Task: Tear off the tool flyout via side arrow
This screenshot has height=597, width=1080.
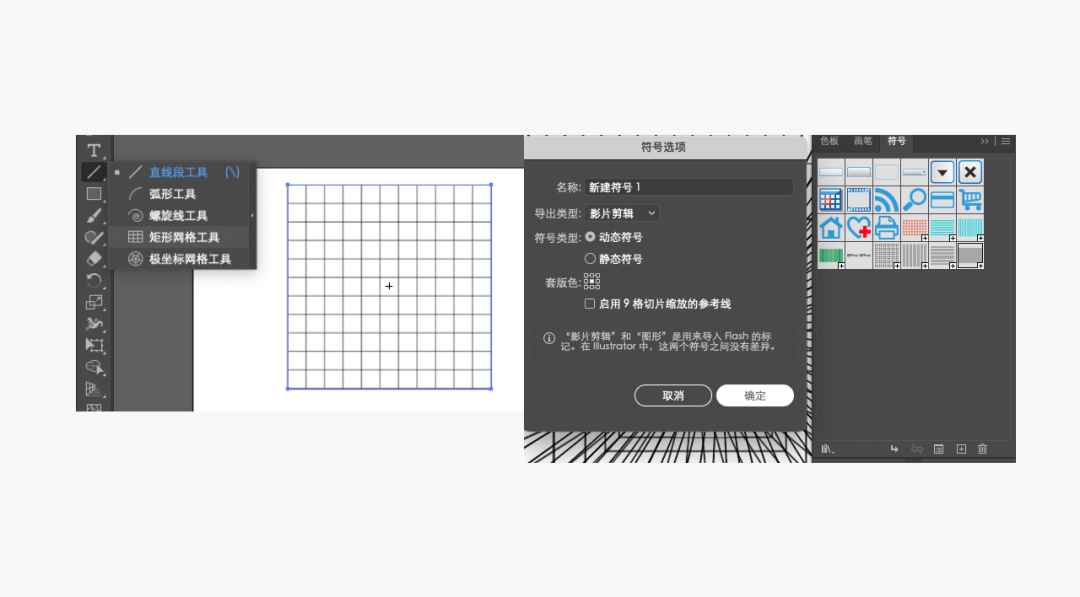Action: (x=252, y=216)
